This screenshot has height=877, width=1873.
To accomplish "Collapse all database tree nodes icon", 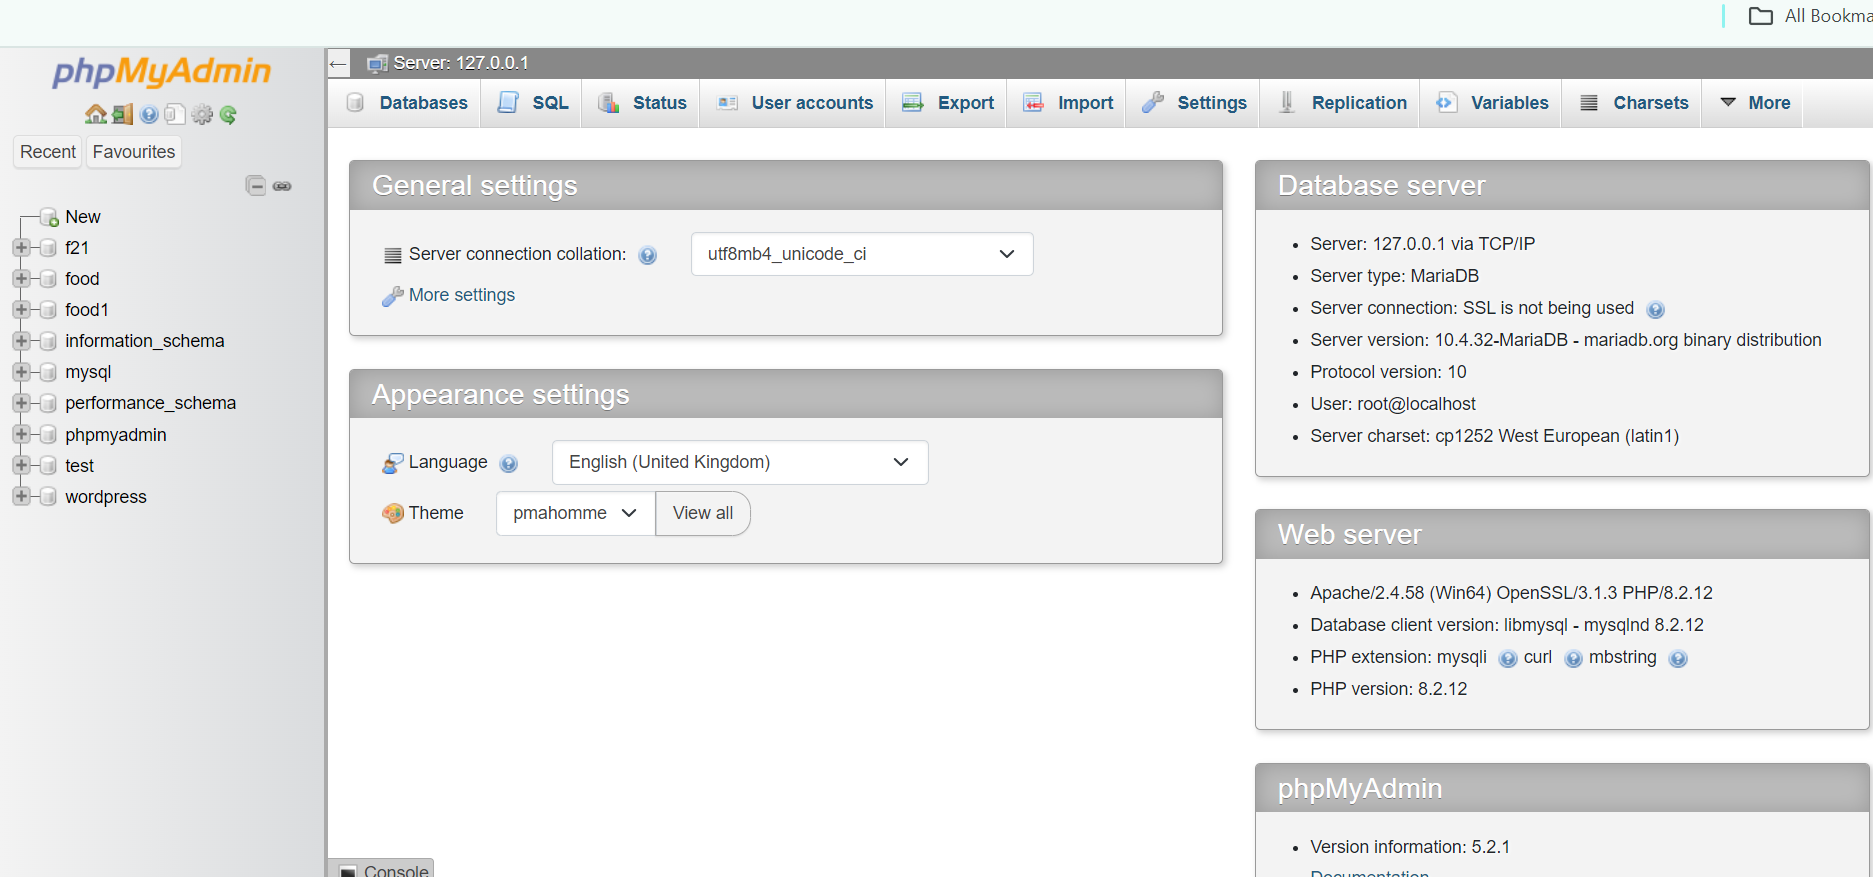I will click(x=256, y=185).
